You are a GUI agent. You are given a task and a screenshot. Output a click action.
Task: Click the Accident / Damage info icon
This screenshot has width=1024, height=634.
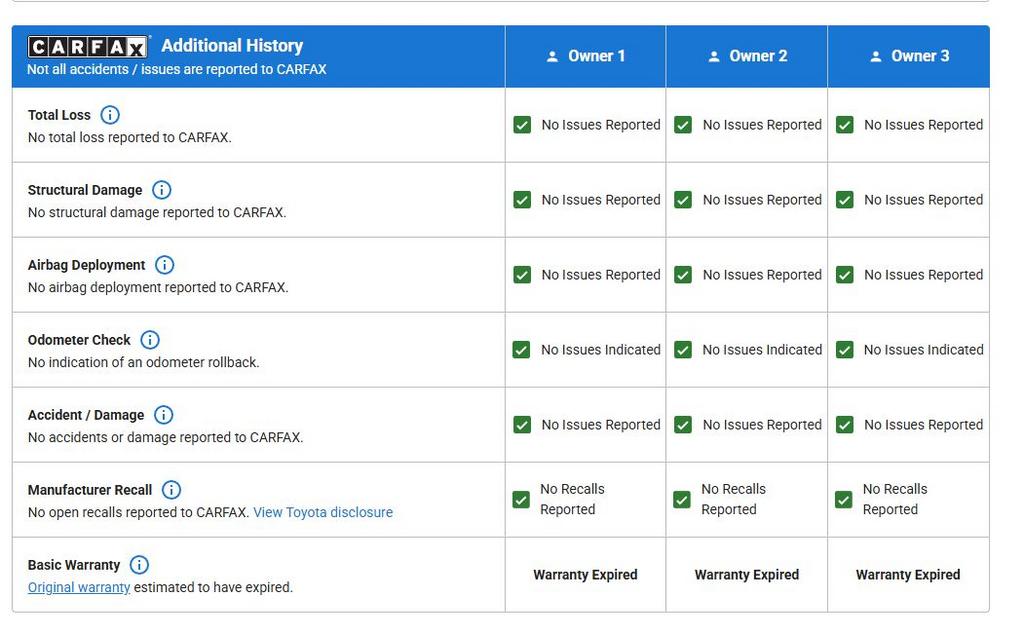coord(164,415)
